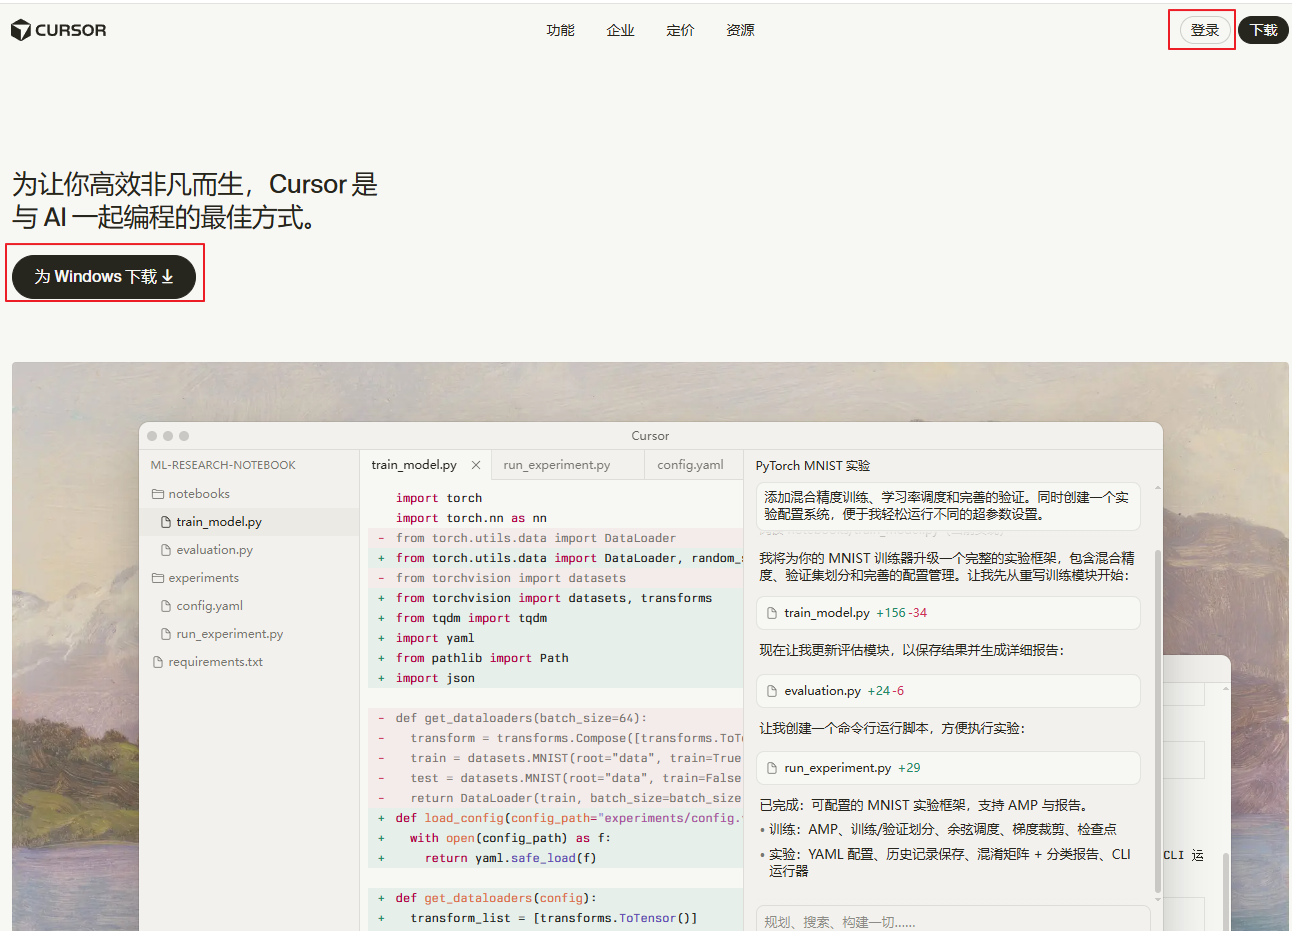Click the notebooks folder icon

point(158,494)
